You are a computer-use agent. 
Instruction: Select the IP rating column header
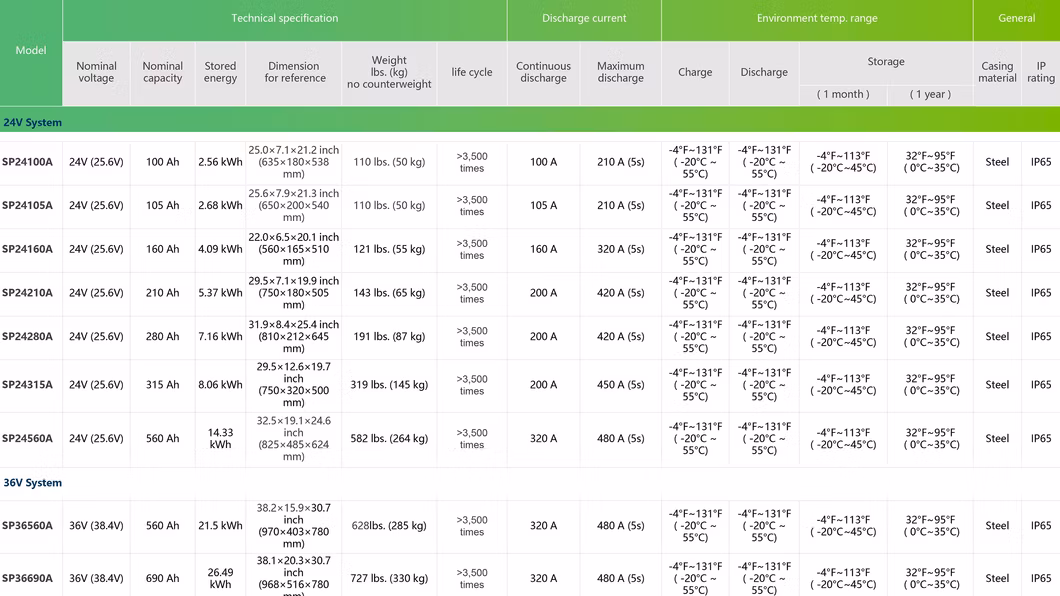tap(1040, 73)
